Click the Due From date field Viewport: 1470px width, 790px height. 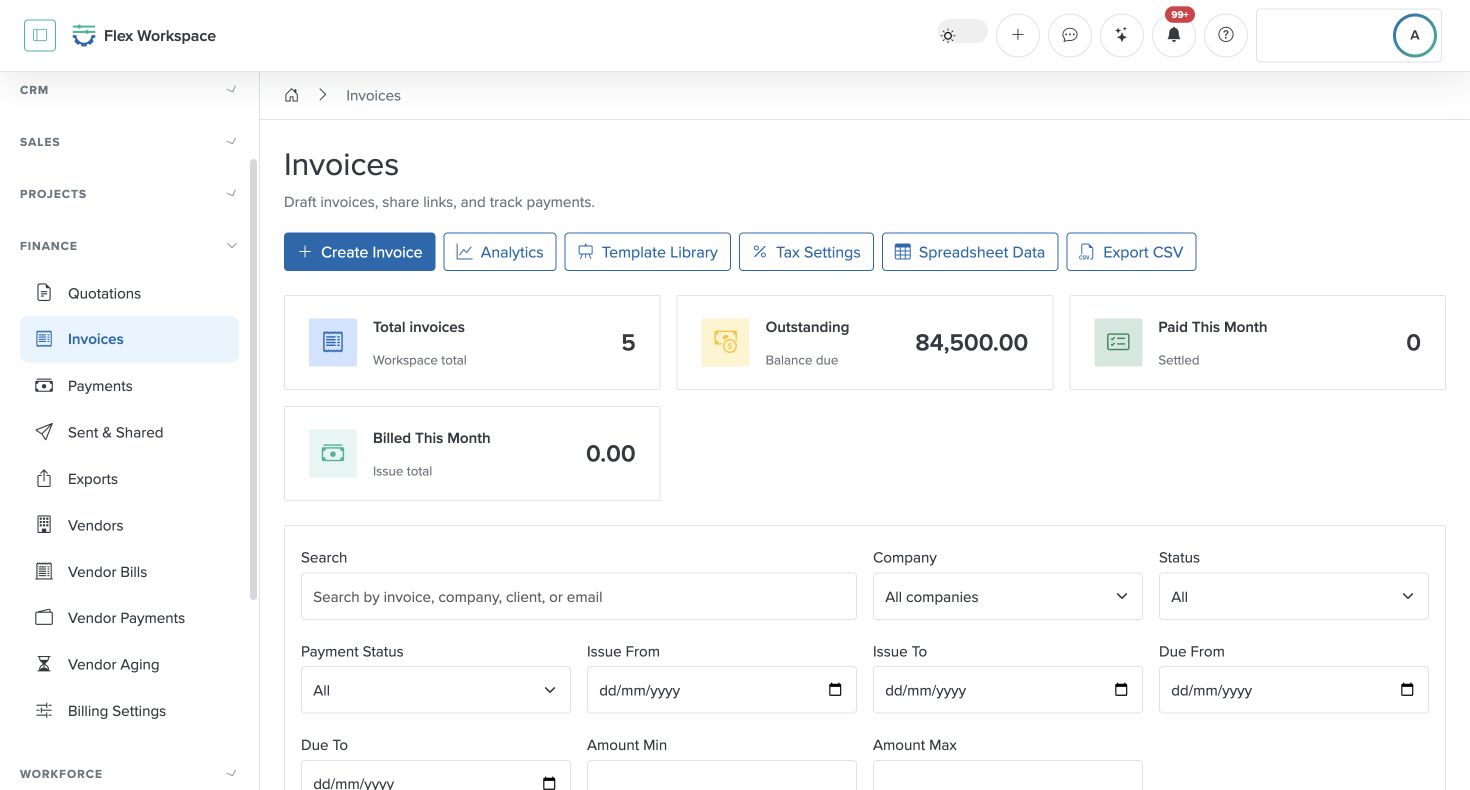(1293, 690)
